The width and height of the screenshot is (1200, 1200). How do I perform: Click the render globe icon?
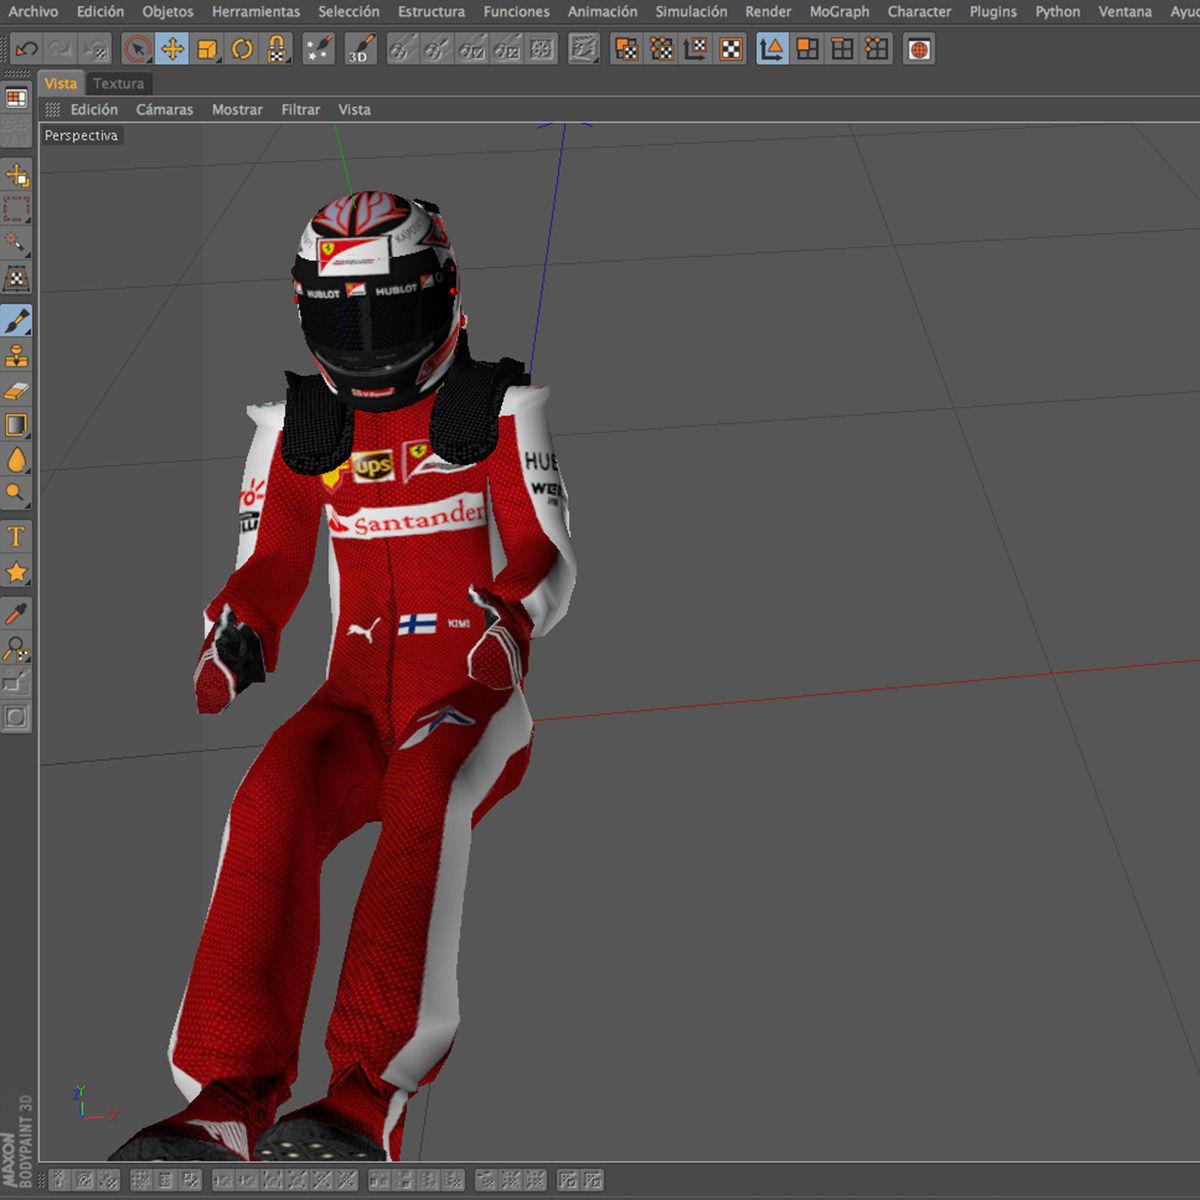(x=919, y=49)
